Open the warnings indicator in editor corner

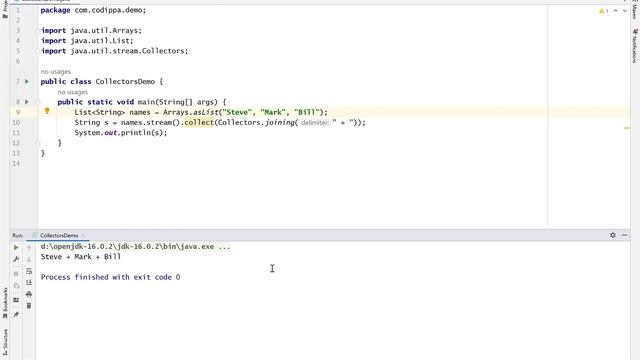[604, 11]
